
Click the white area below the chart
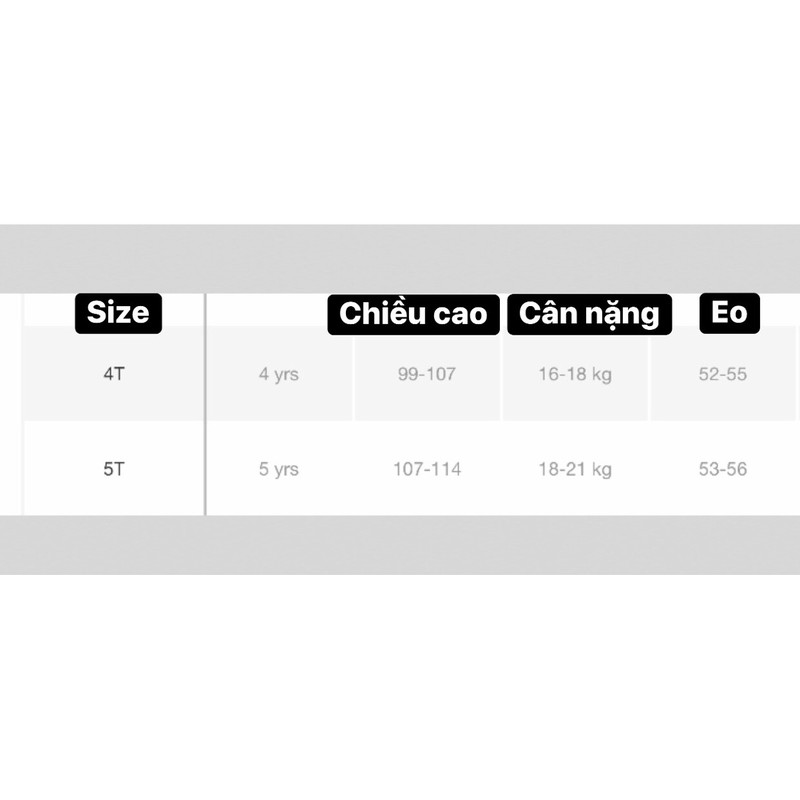click(x=400, y=690)
